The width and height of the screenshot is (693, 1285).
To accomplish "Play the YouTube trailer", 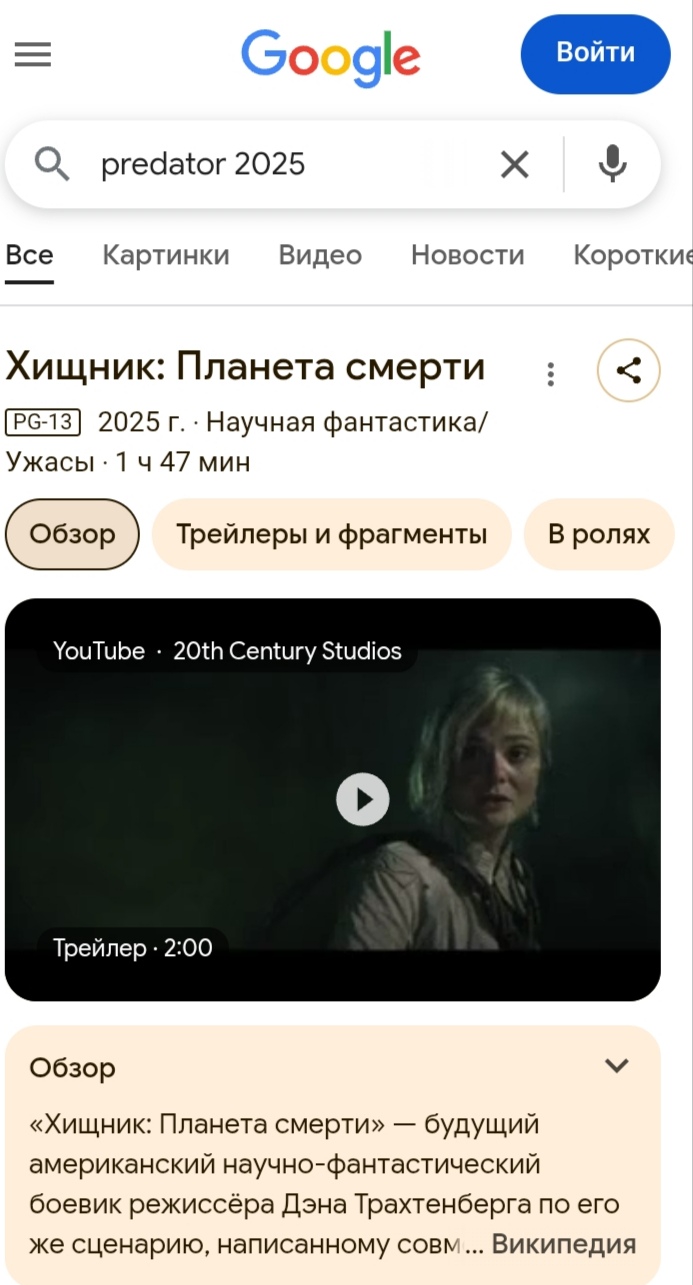I will (x=362, y=799).
